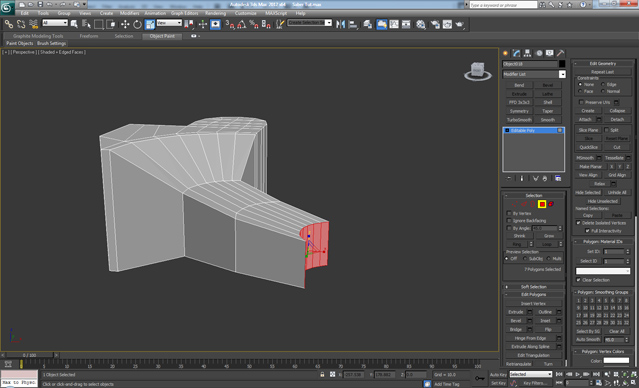Select the SubObj preview selection radio
The height and width of the screenshot is (388, 639).
pyautogui.click(x=525, y=259)
